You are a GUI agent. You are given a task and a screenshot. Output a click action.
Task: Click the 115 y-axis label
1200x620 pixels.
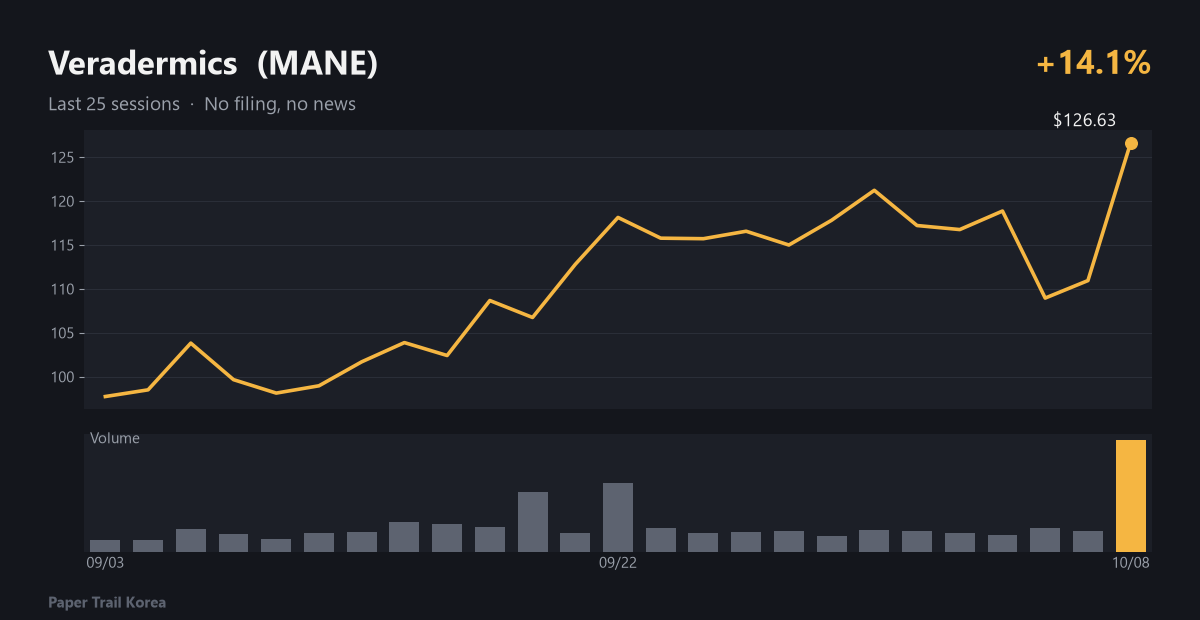[x=65, y=246]
